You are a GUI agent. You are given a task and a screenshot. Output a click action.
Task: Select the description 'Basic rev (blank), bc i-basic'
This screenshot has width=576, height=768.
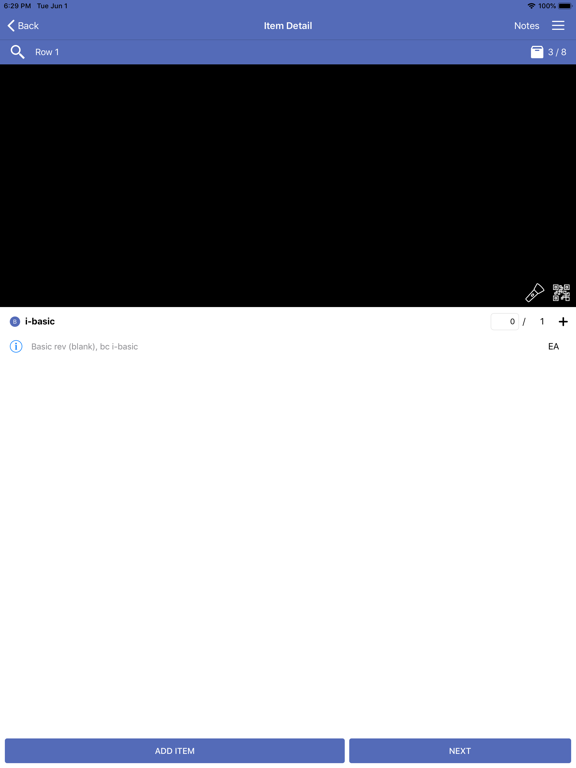[x=85, y=347]
